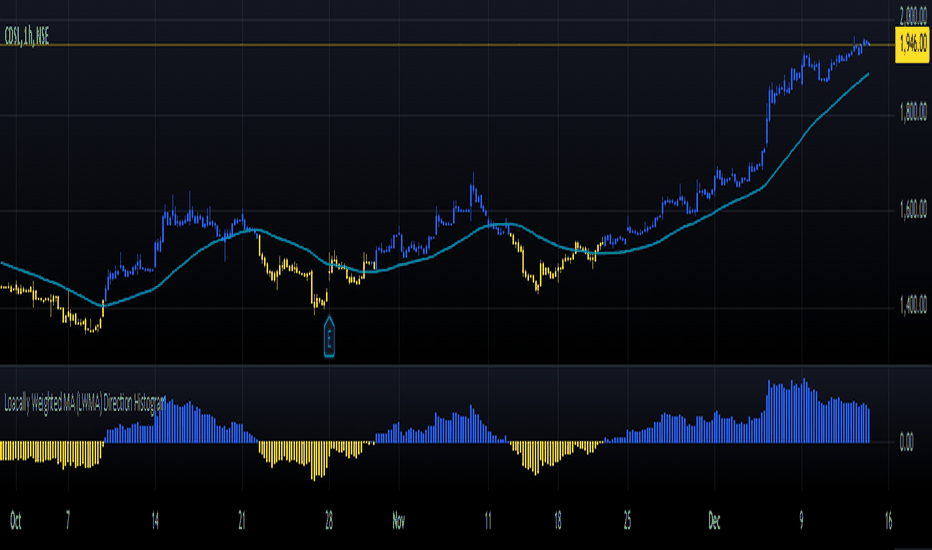Select the yellow horizontal price line

447,45
